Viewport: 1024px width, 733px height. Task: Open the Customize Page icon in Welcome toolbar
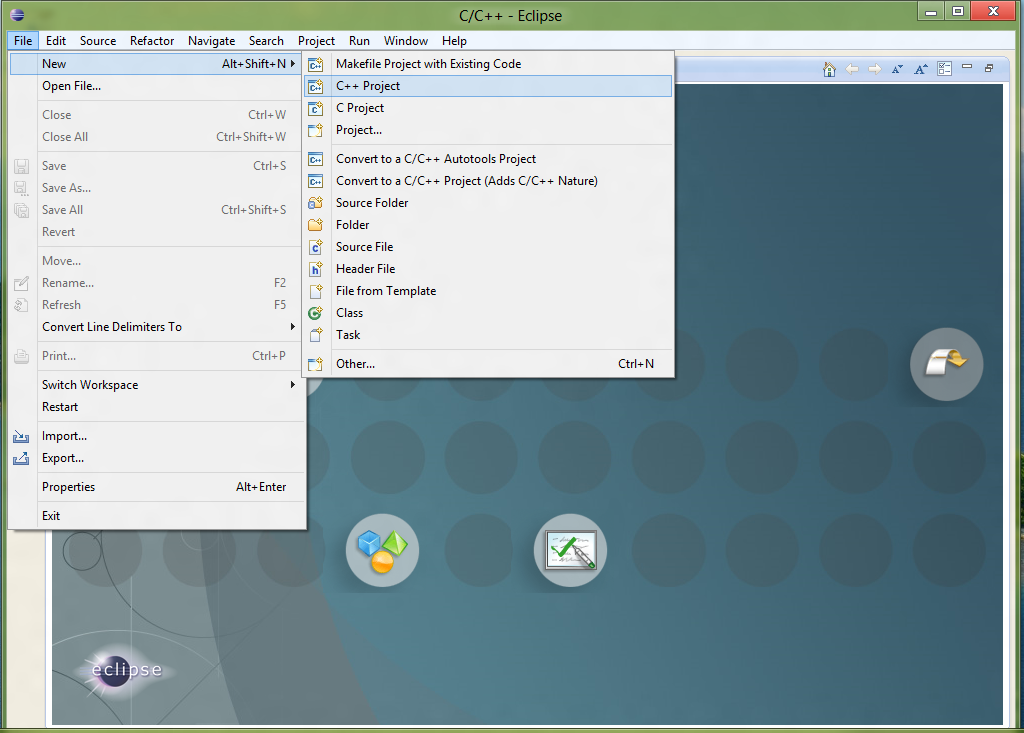[944, 69]
